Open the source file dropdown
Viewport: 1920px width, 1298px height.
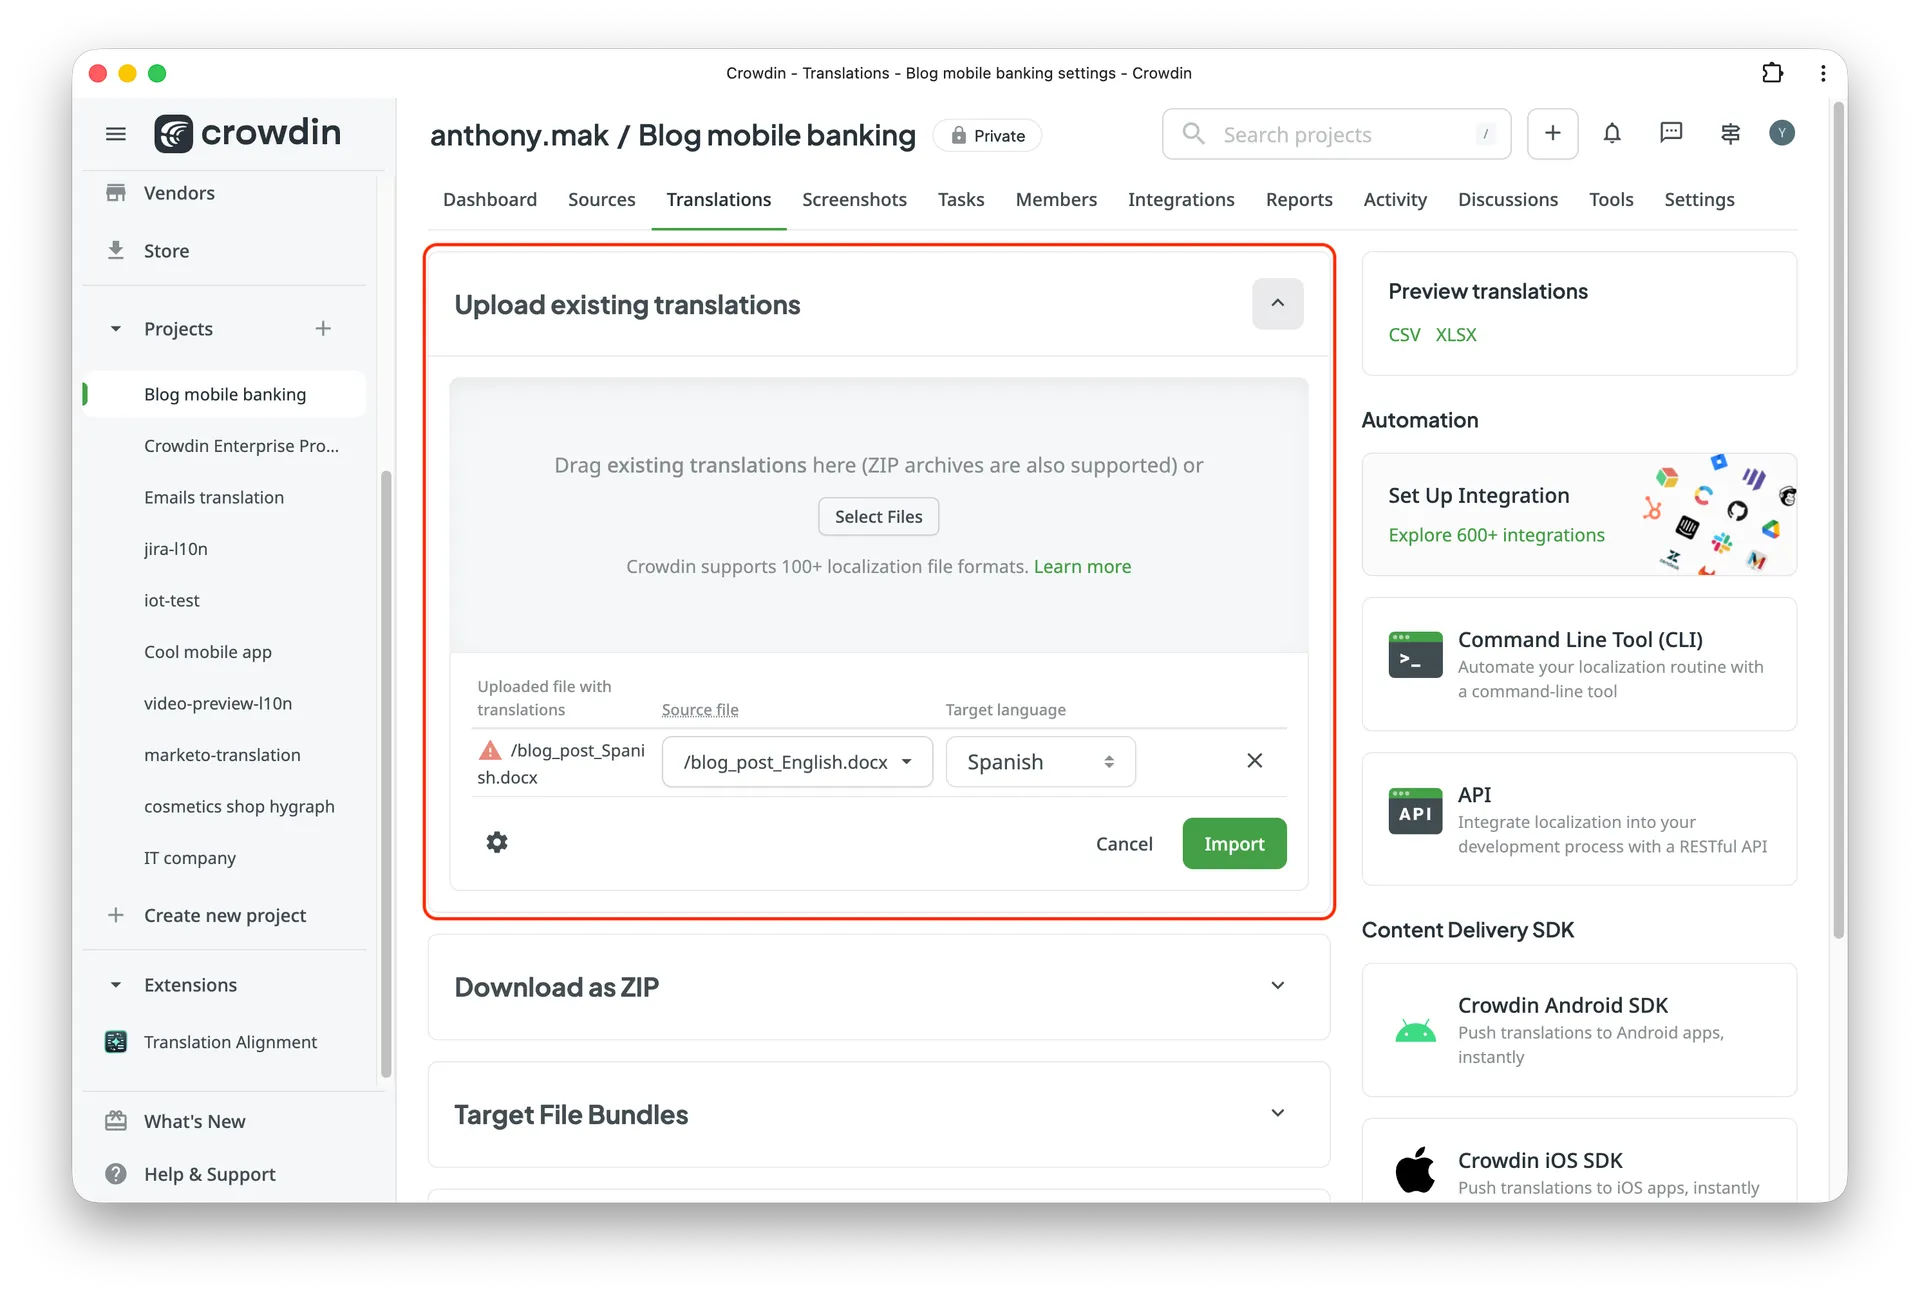pos(797,762)
